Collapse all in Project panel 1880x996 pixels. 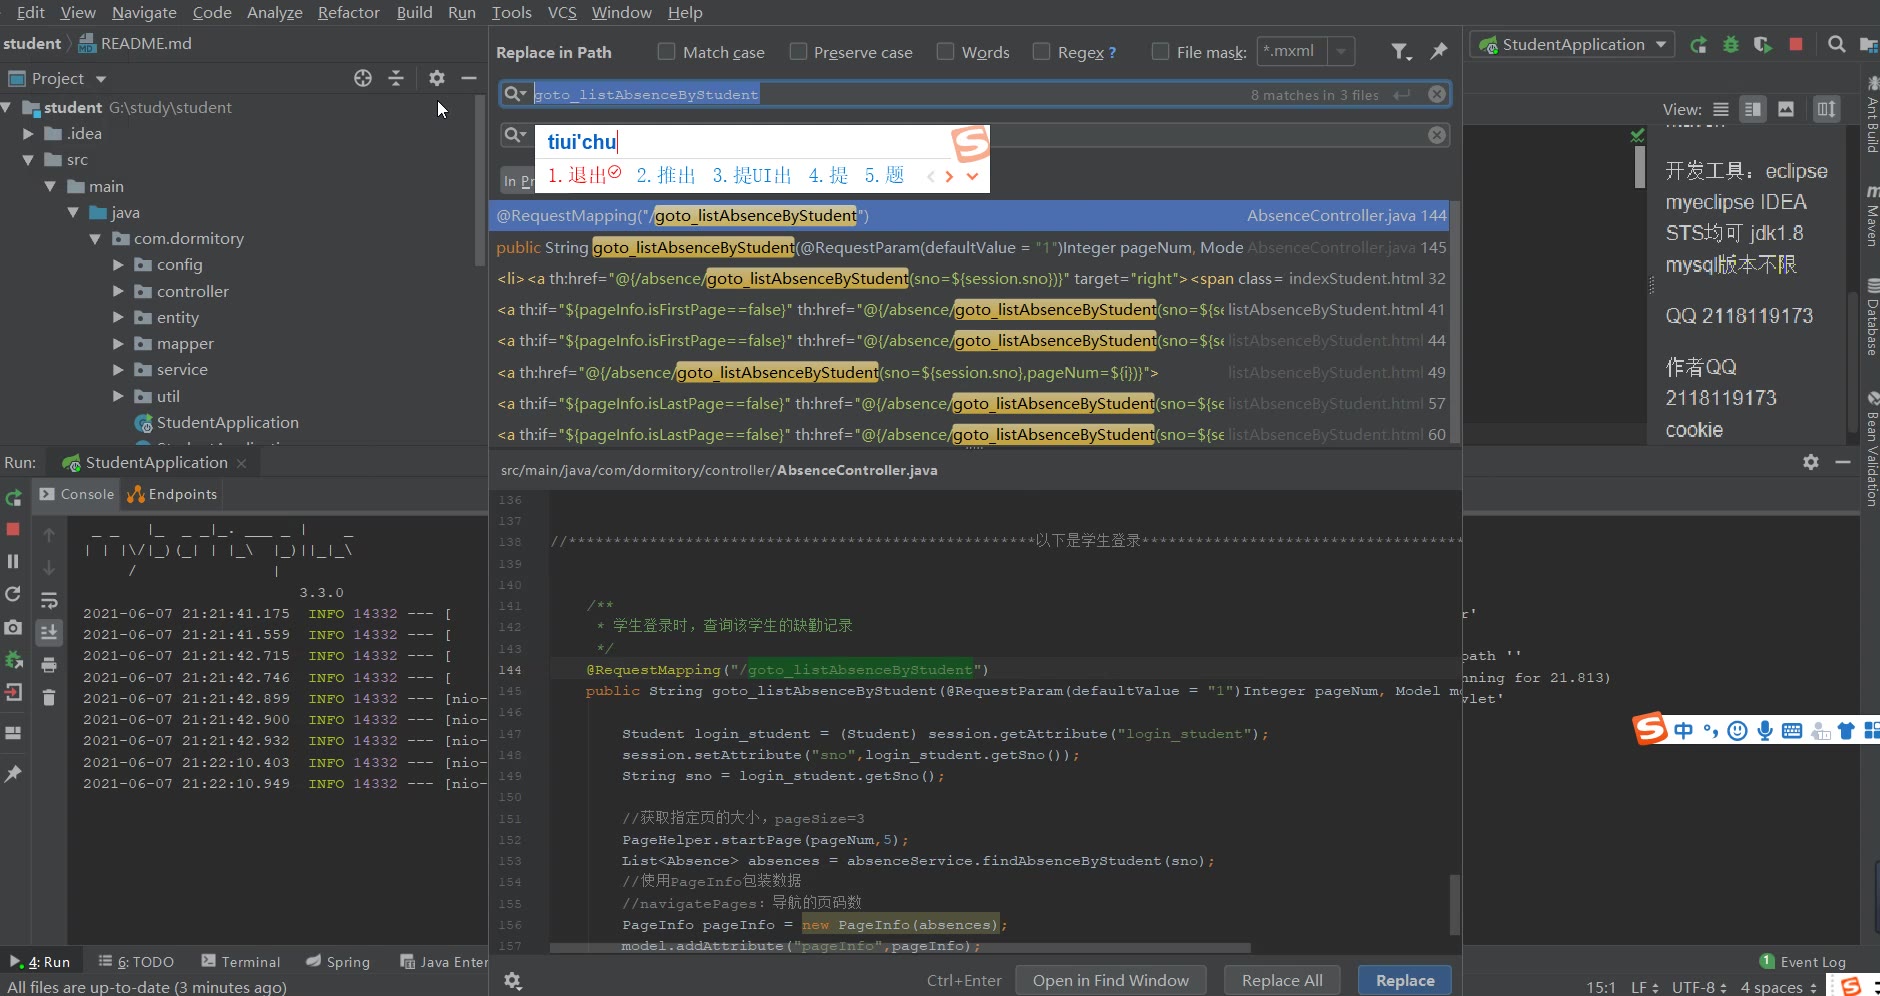(396, 78)
